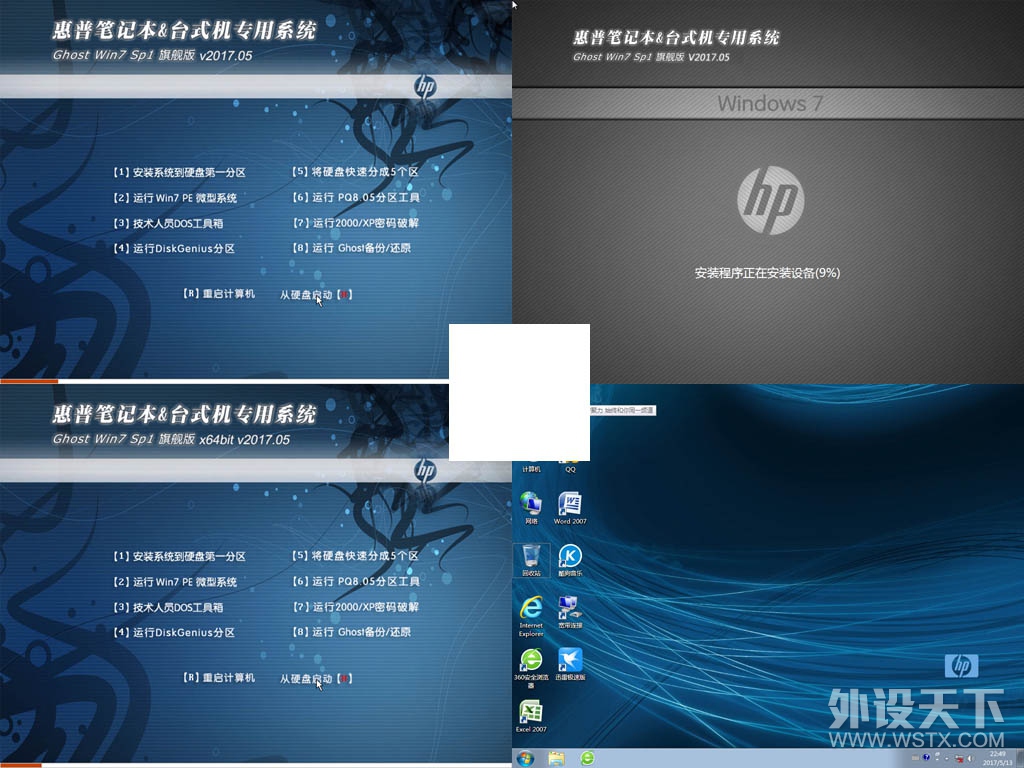Launch the Excel 2007 desktop shortcut
Image resolution: width=1024 pixels, height=768 pixels.
531,716
